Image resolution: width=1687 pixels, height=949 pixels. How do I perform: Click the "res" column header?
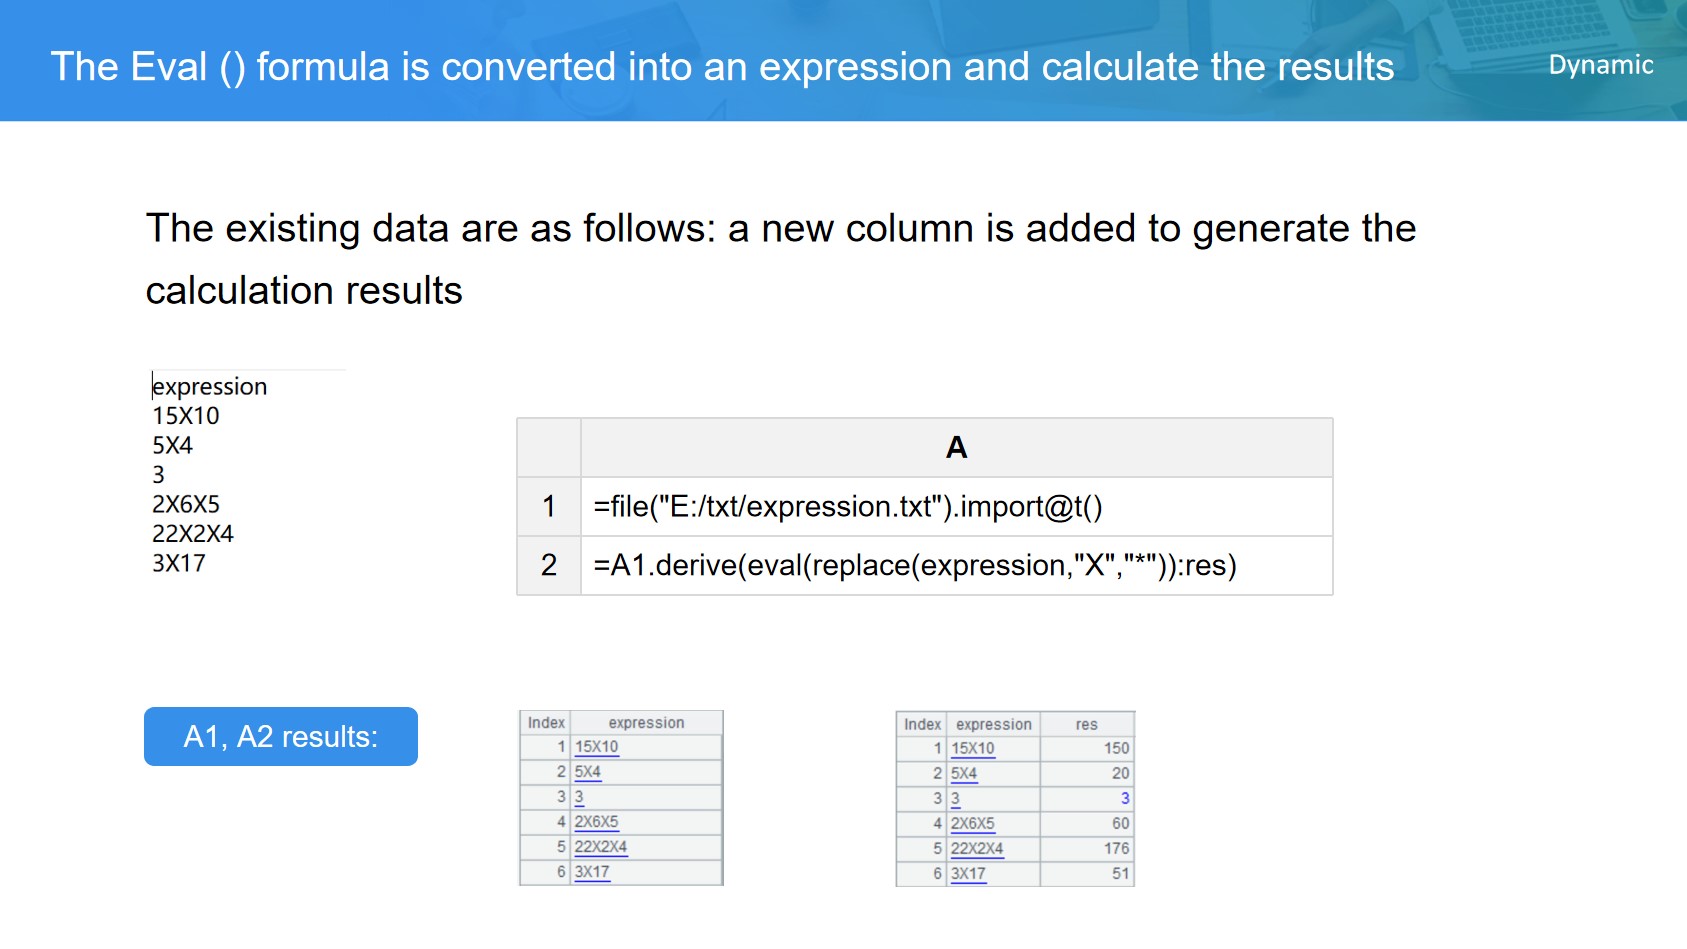(x=1086, y=724)
